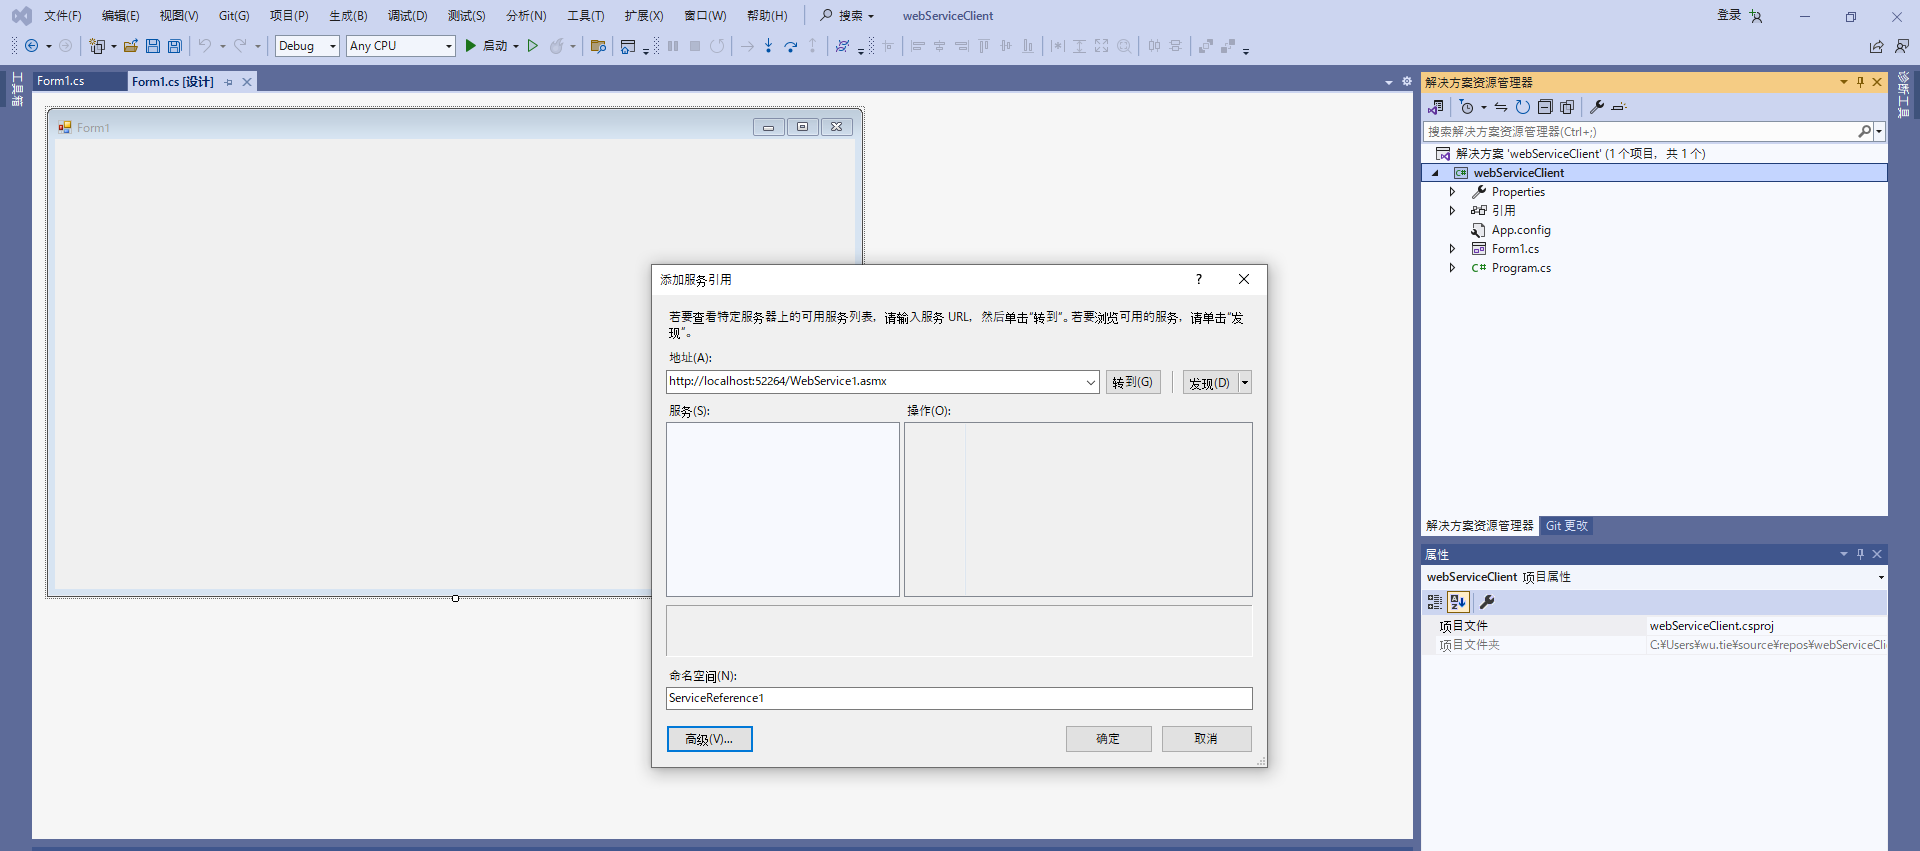Open the 调试(D) menu
Screen dimensions: 1920x851
(x=407, y=16)
